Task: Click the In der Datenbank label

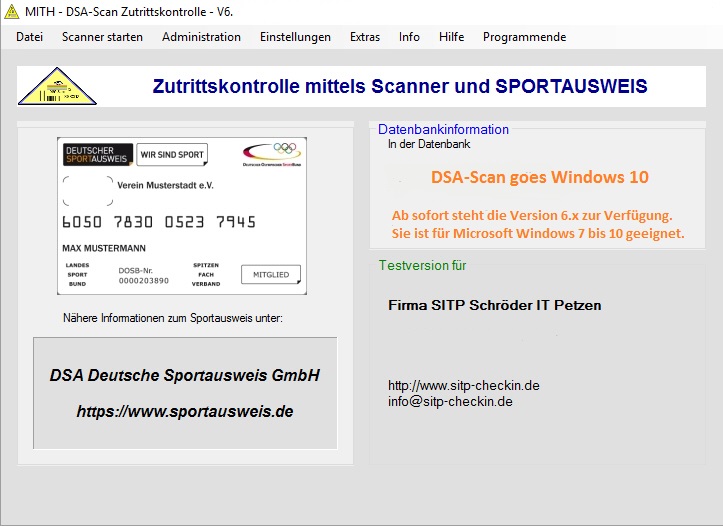Action: (429, 144)
